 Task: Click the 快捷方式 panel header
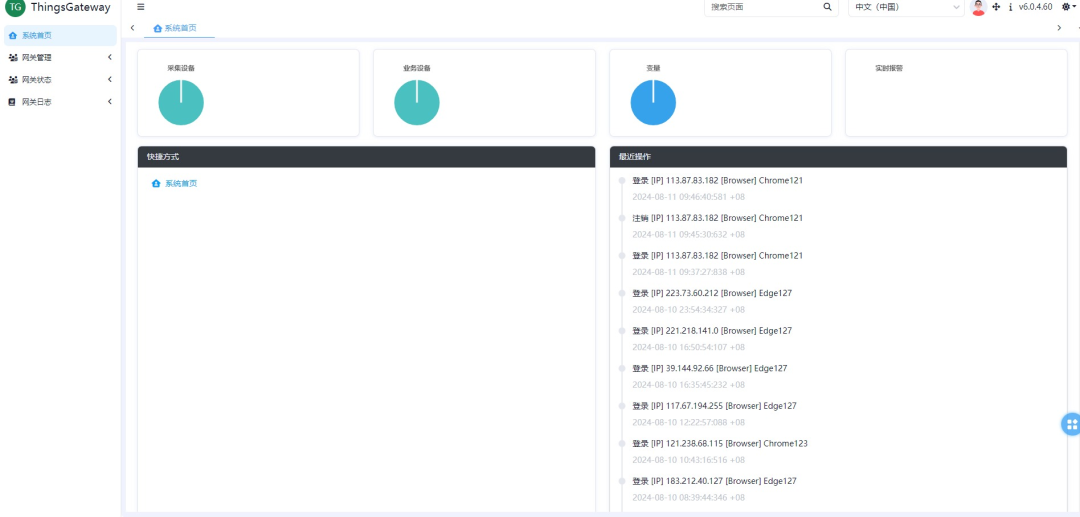point(366,157)
